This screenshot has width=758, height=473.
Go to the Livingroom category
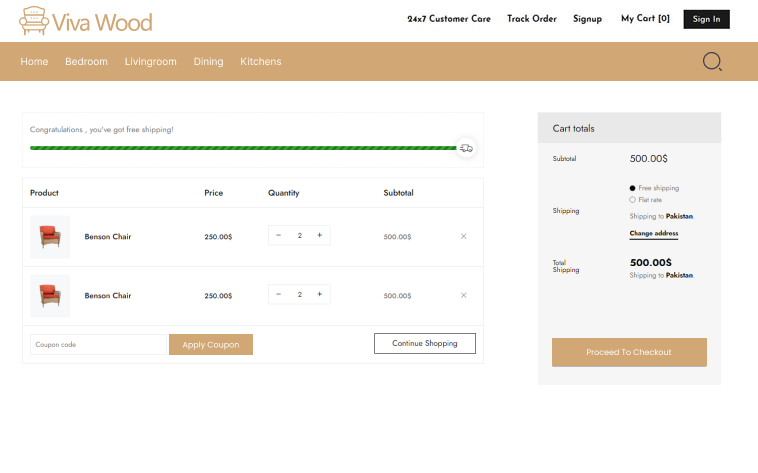(150, 62)
